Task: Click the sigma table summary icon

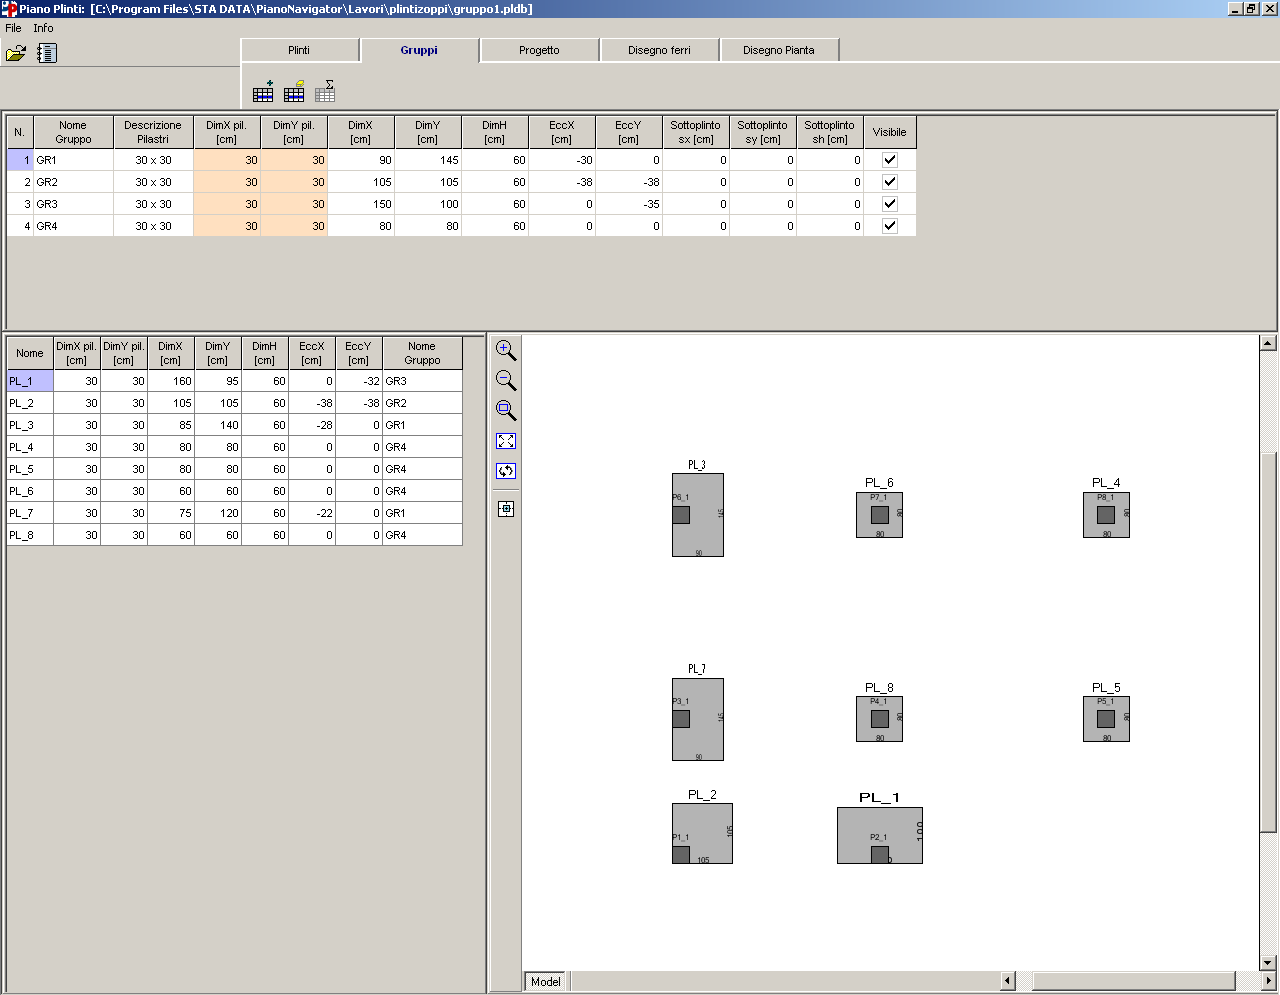Action: click(325, 92)
